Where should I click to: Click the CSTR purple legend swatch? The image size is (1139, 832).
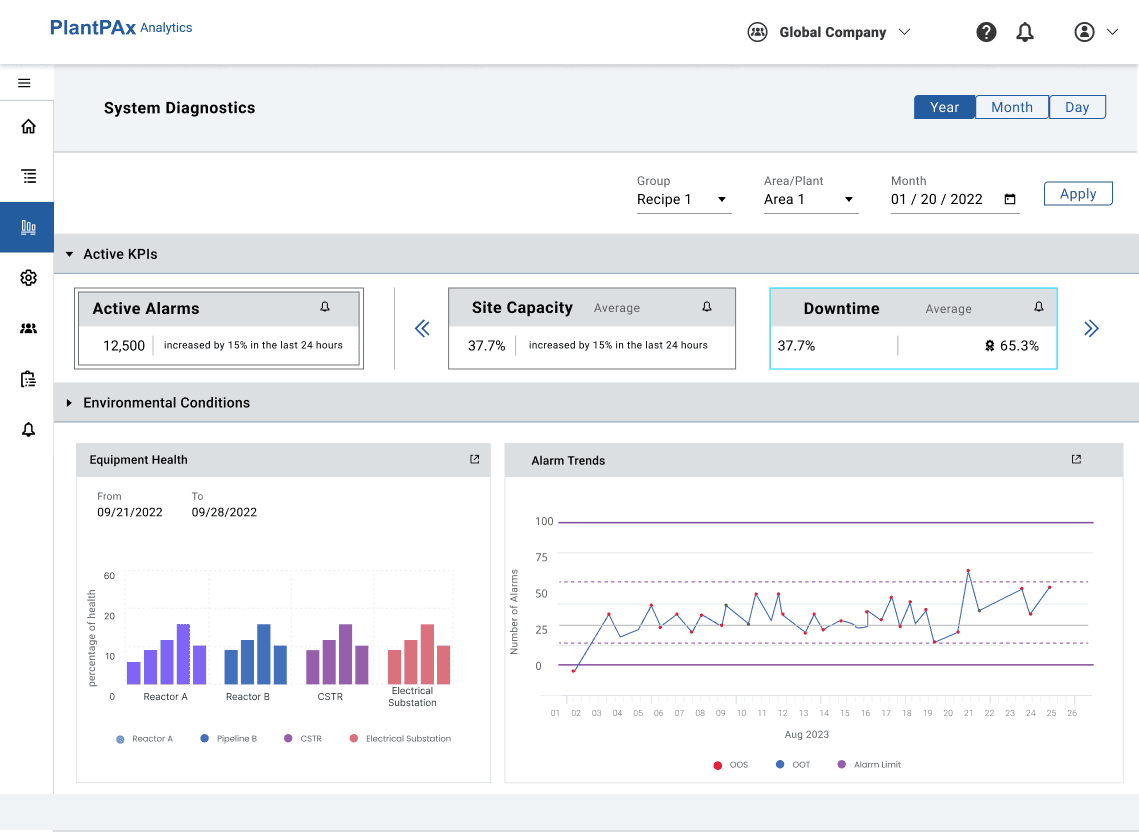(288, 738)
